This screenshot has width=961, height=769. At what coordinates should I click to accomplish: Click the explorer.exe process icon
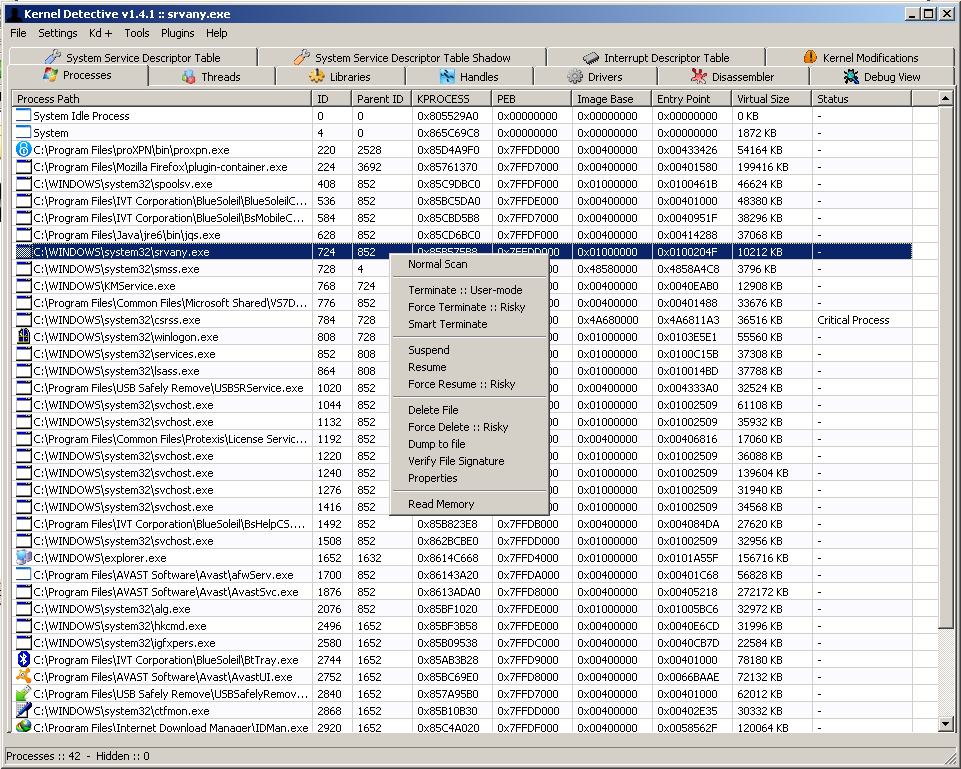(22, 557)
